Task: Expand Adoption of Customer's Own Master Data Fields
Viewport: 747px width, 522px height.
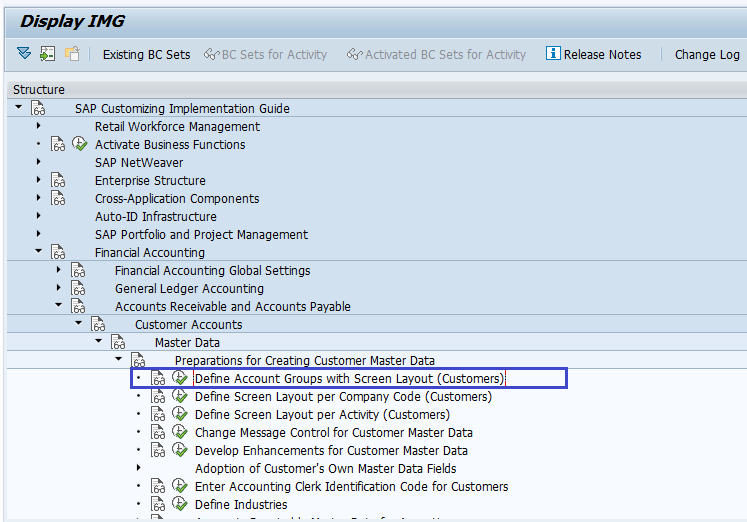Action: tap(139, 468)
